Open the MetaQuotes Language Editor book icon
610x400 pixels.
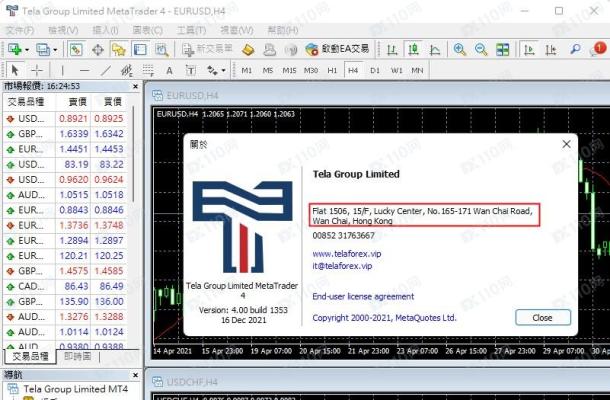[x=248, y=49]
